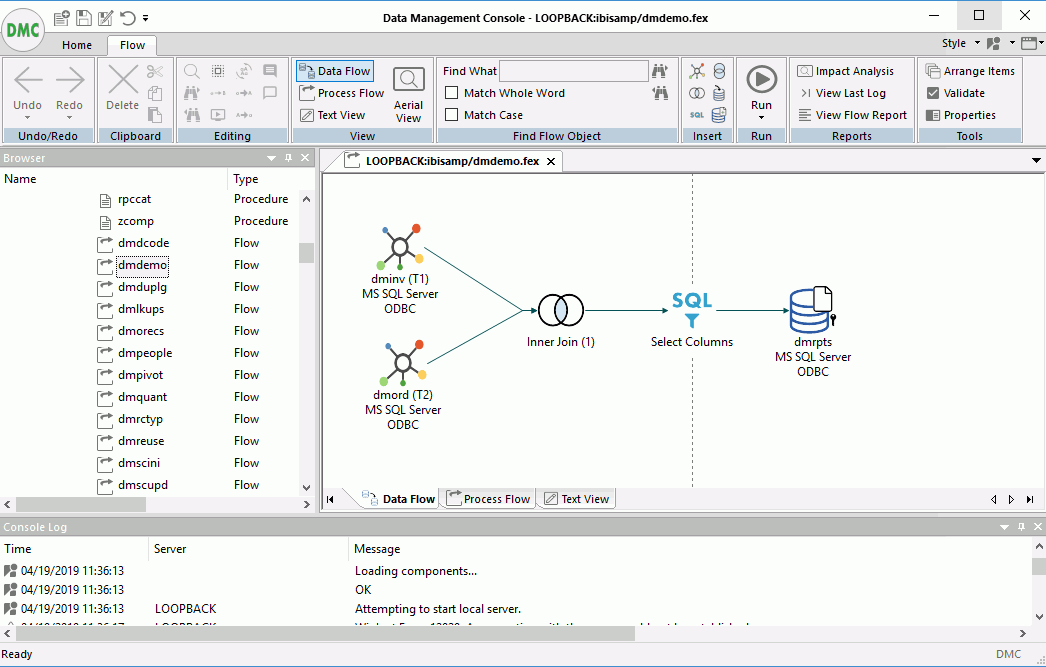The width and height of the screenshot is (1046, 667).
Task: Click View Last Log
Action: 843,93
